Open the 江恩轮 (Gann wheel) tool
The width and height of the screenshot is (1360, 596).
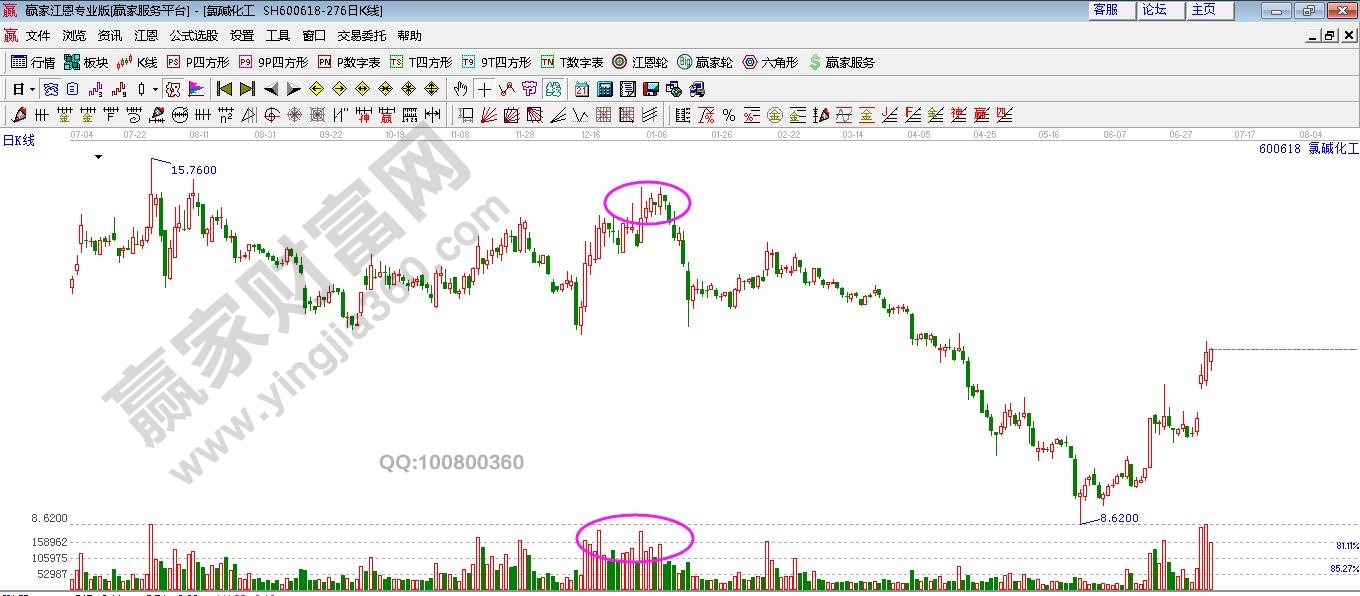click(640, 62)
